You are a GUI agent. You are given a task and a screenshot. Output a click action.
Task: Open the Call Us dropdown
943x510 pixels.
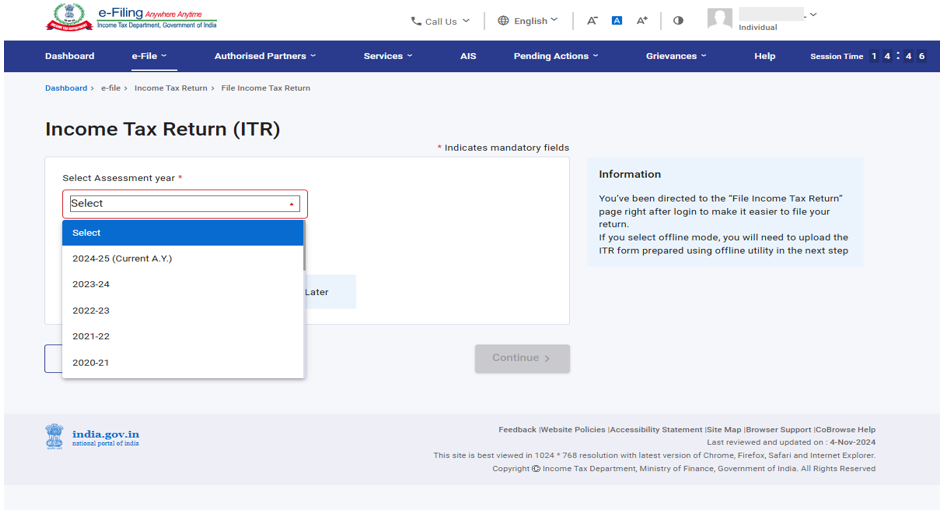click(440, 21)
